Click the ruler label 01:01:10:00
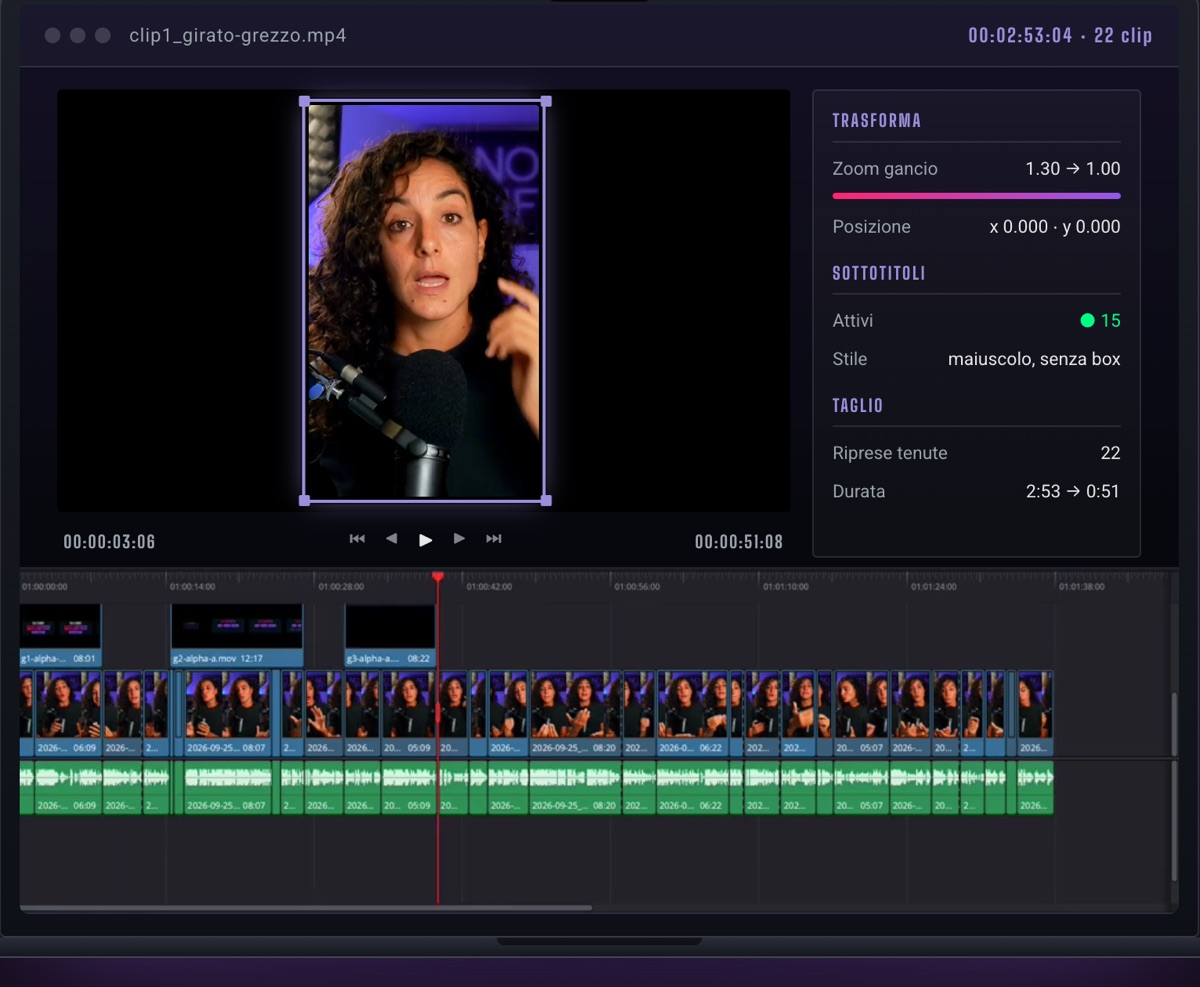Image resolution: width=1200 pixels, height=987 pixels. [786, 587]
